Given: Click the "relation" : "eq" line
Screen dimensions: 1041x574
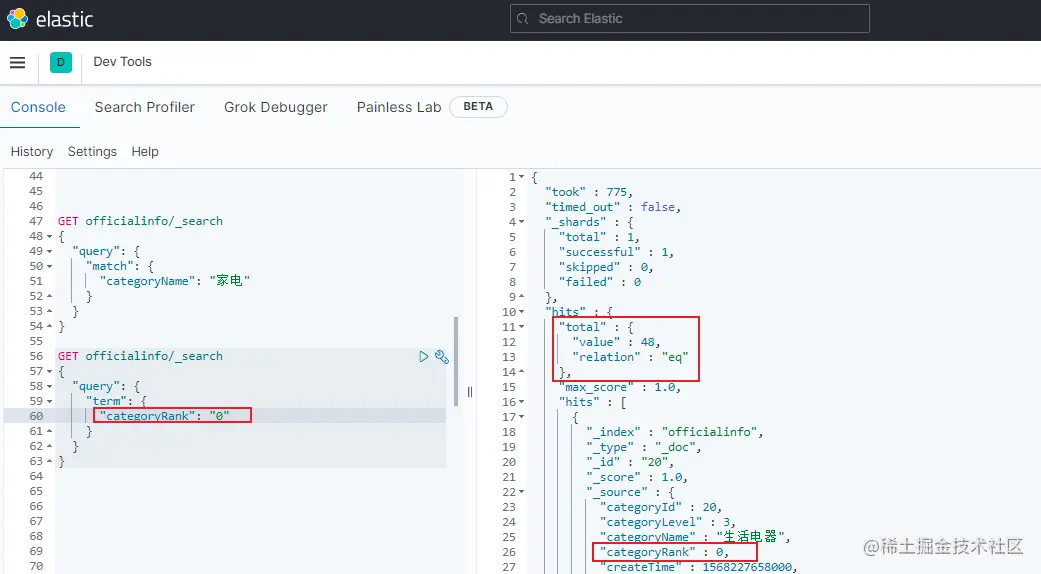Looking at the screenshot, I should tap(630, 357).
